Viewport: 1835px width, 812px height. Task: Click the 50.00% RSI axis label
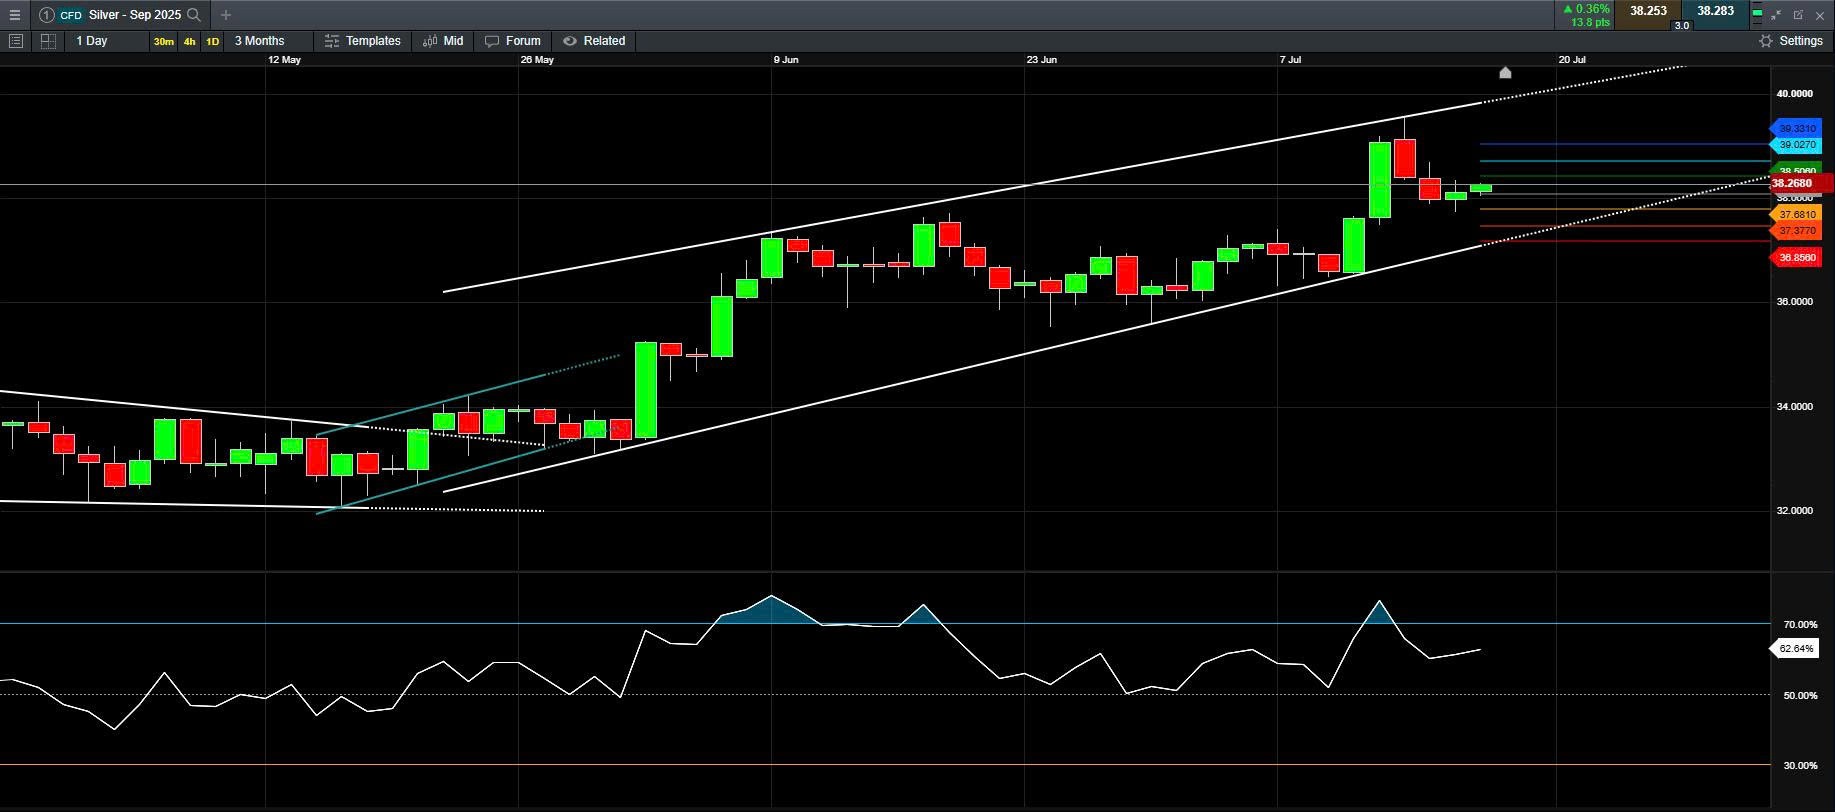pyautogui.click(x=1800, y=696)
